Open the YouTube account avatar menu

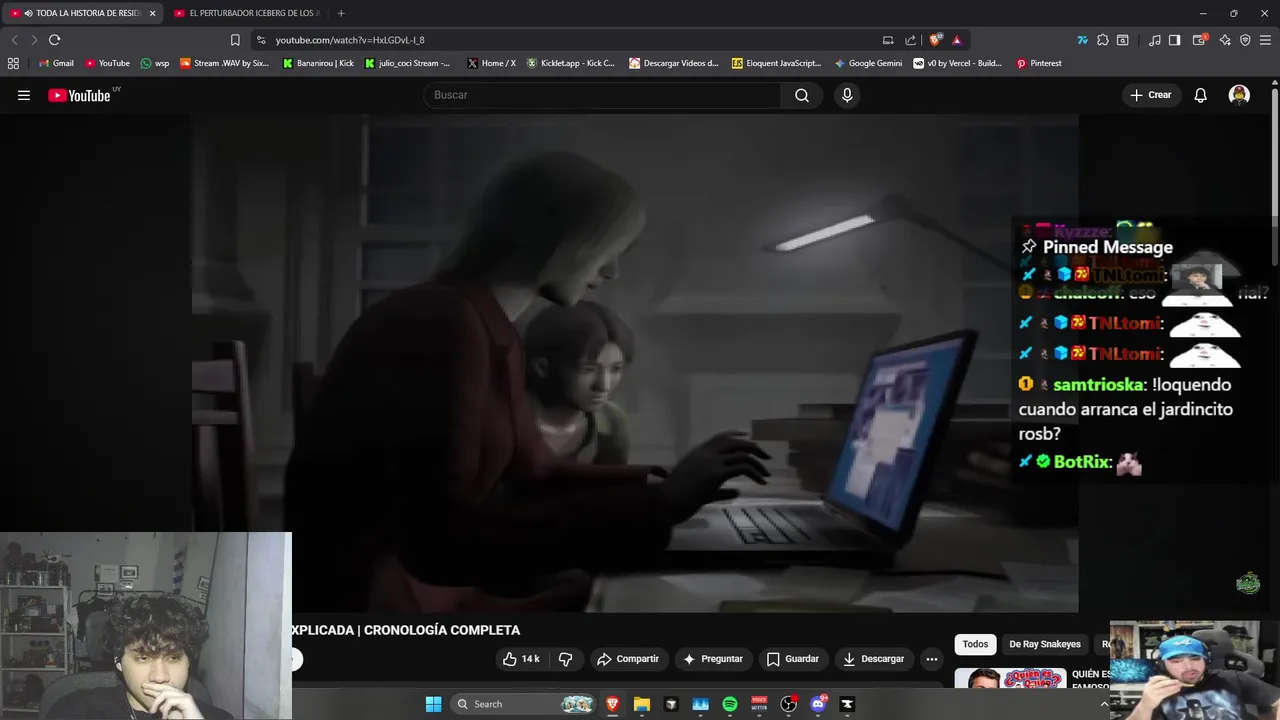tap(1239, 95)
